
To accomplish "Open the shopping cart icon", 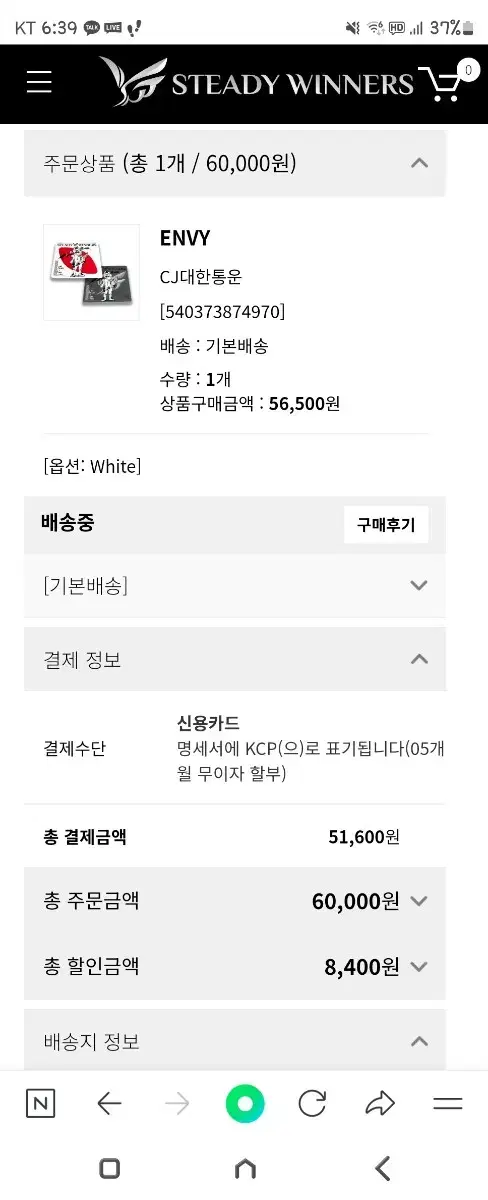I will (x=448, y=83).
